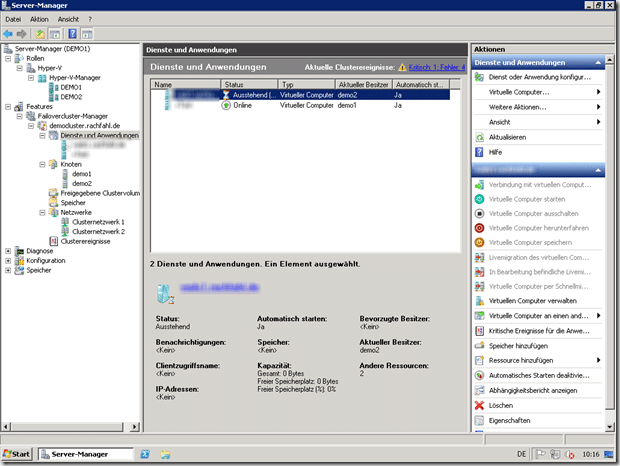620x466 pixels.
Task: Select demo2 under Knoten
Action: [82, 183]
